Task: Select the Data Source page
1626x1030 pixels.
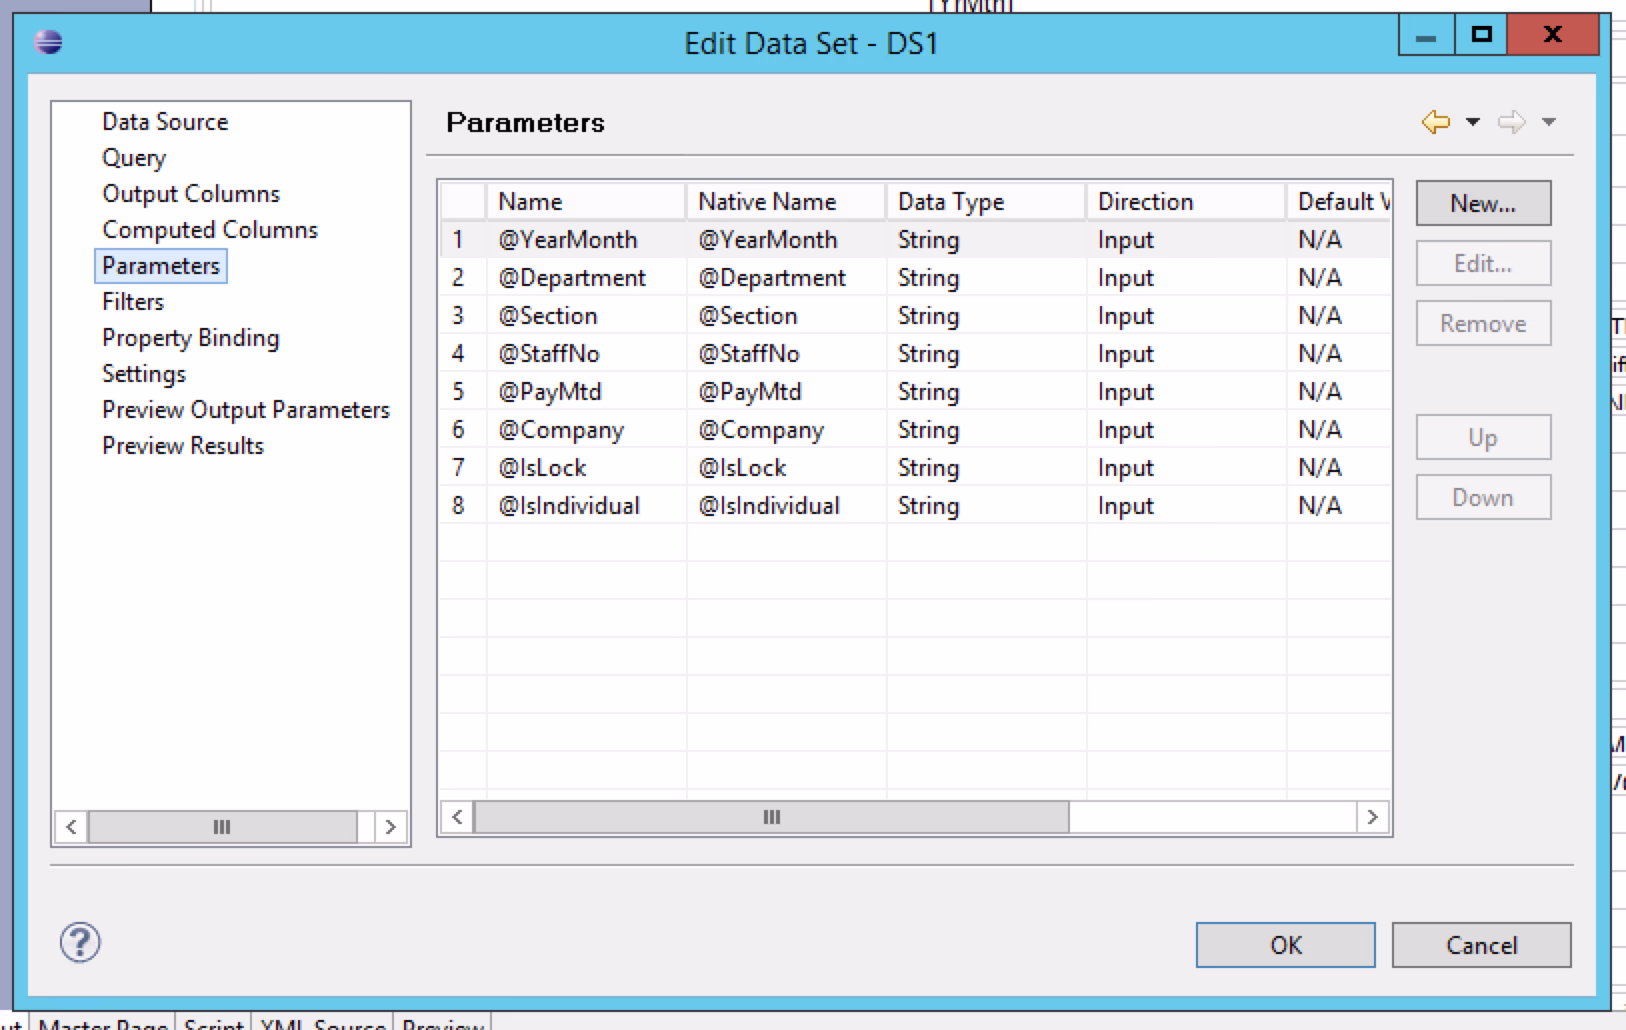Action: click(x=165, y=122)
